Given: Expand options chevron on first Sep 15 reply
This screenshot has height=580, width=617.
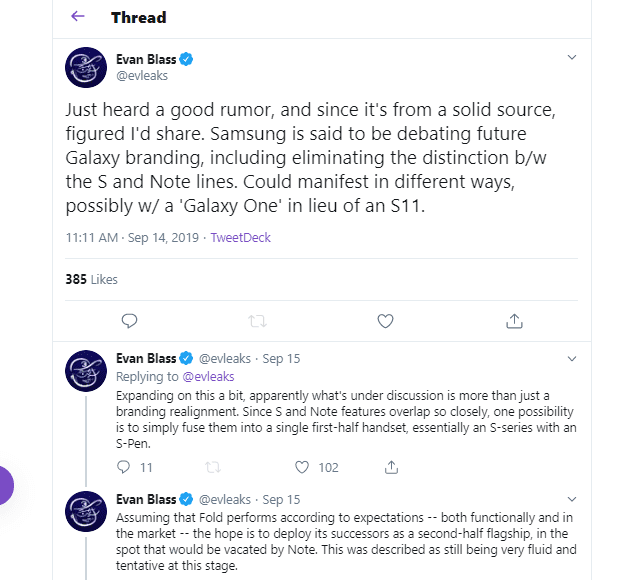Looking at the screenshot, I should [572, 358].
